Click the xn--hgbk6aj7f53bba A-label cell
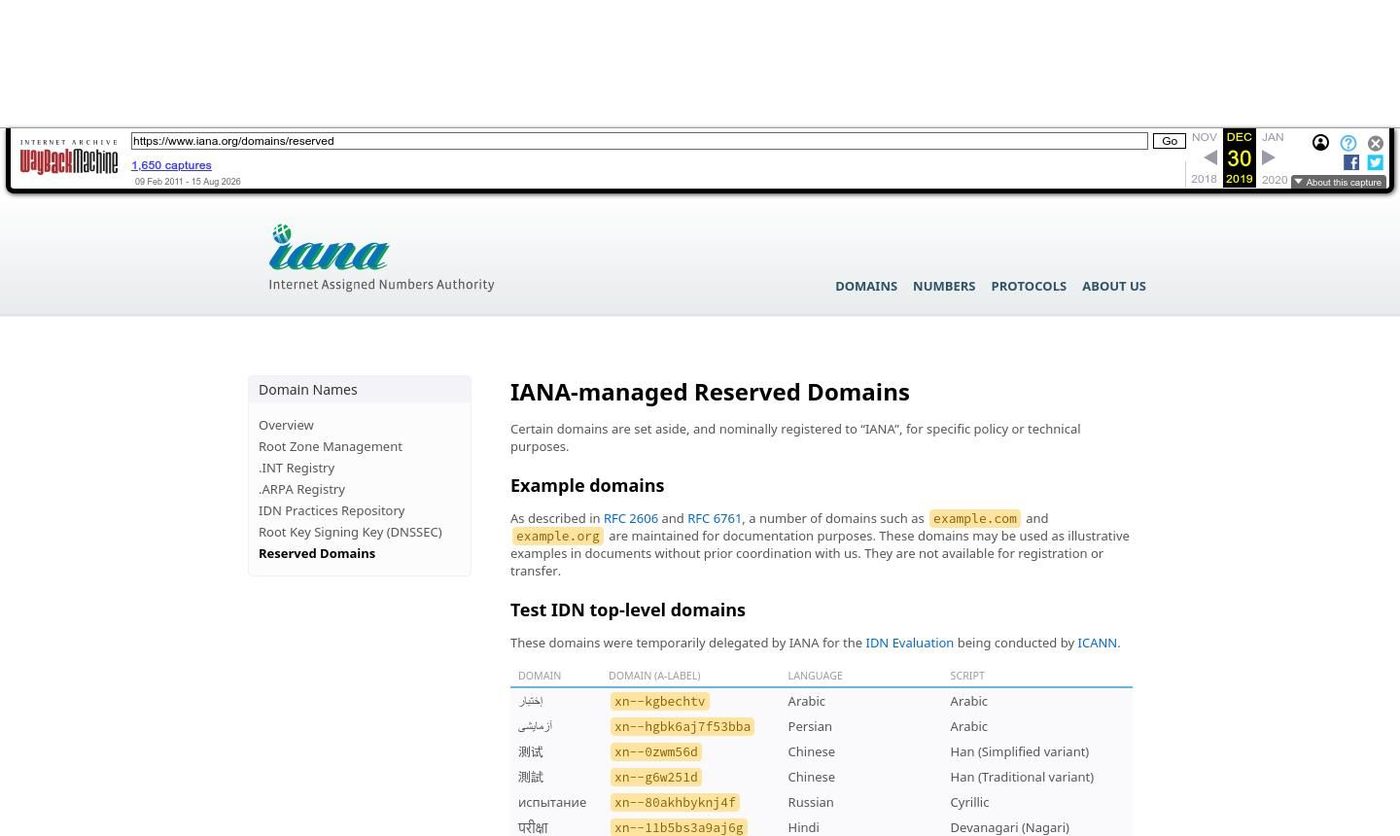The width and height of the screenshot is (1400, 836). click(x=682, y=727)
